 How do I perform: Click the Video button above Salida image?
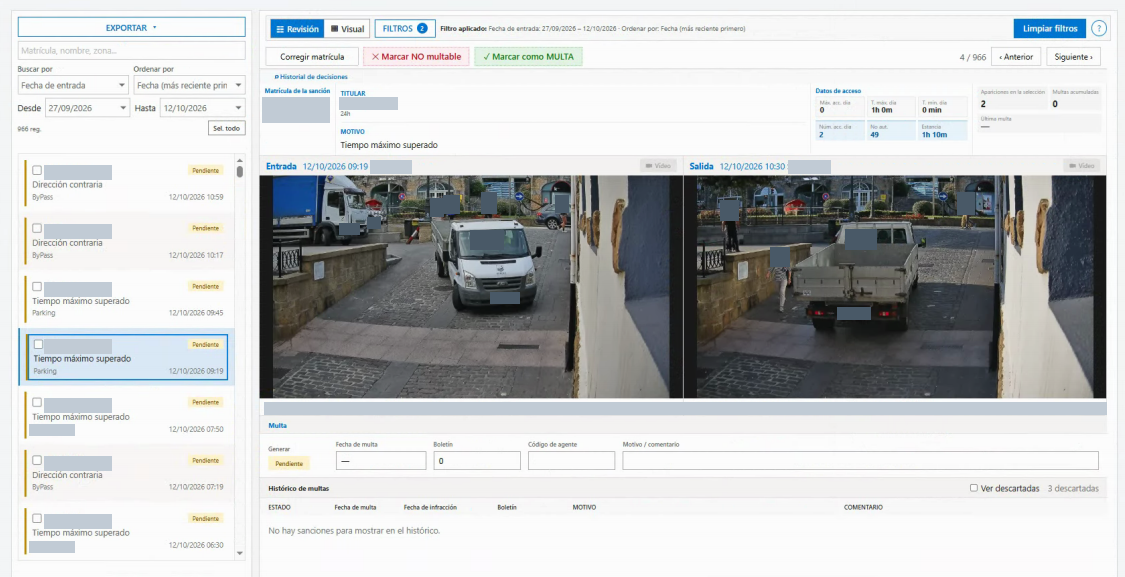pos(1081,166)
